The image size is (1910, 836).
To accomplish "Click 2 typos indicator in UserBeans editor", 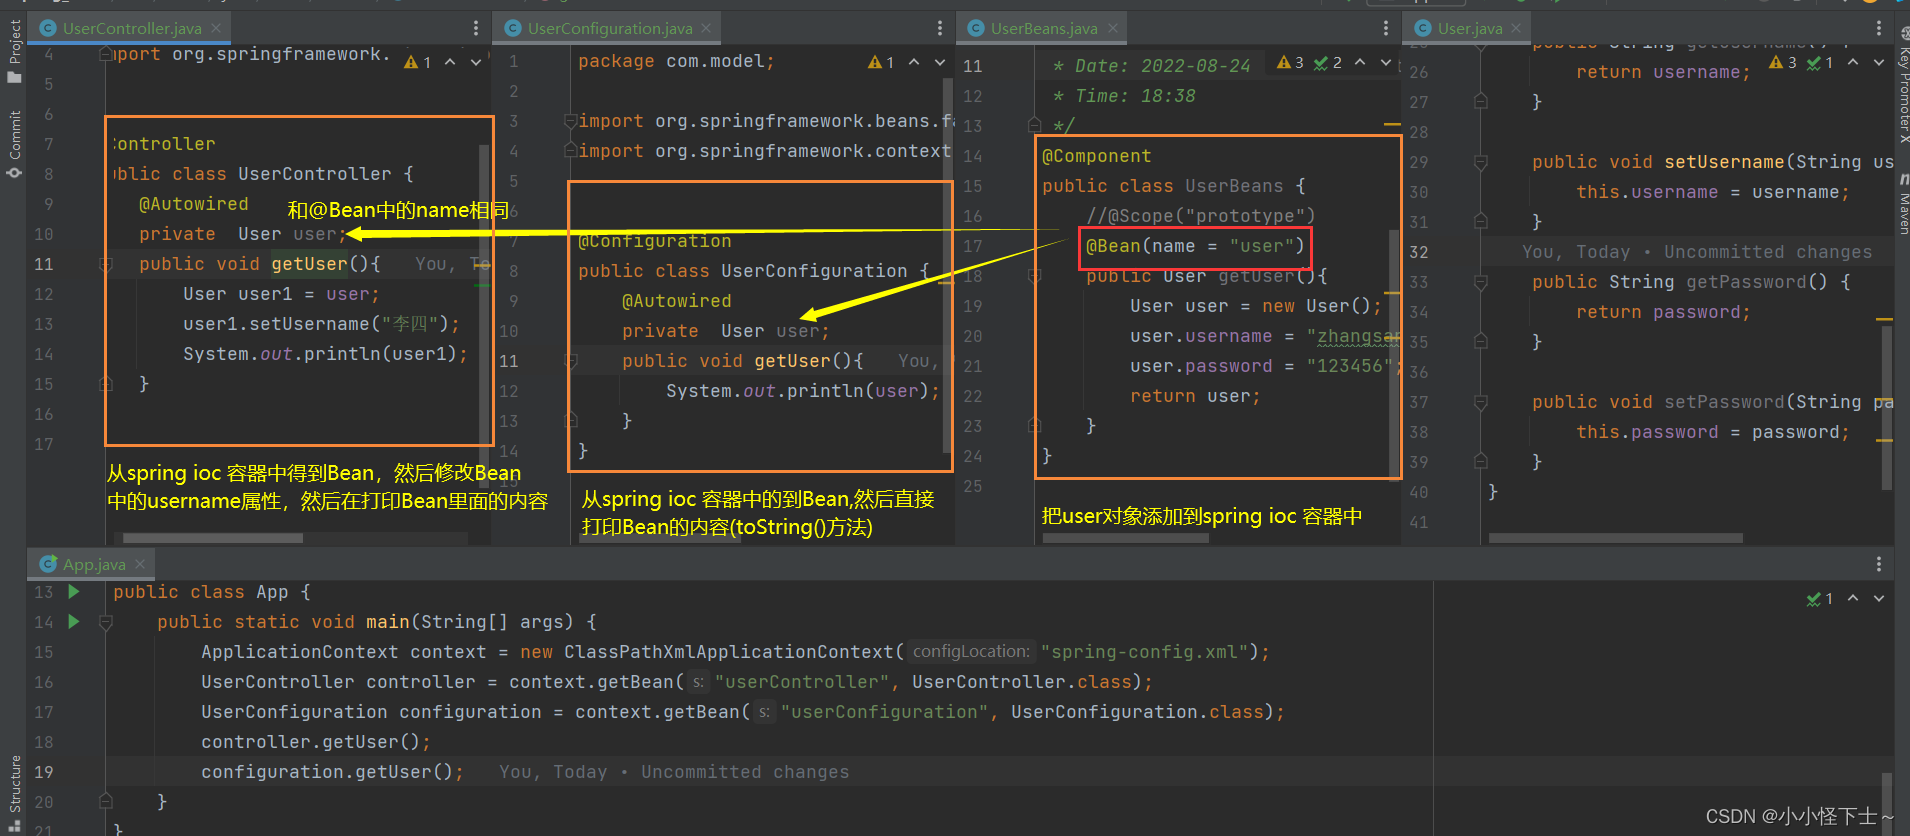I will coord(1328,62).
